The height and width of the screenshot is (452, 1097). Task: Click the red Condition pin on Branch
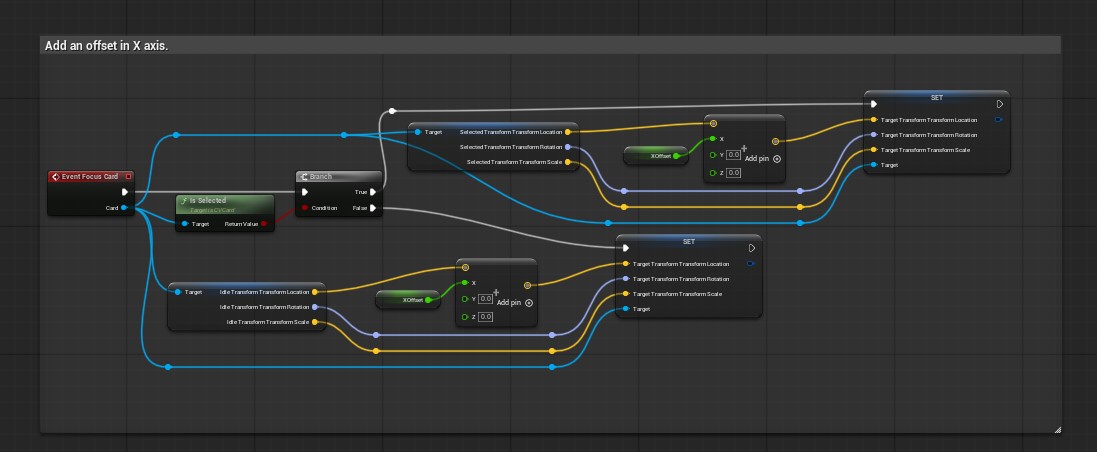[x=304, y=208]
